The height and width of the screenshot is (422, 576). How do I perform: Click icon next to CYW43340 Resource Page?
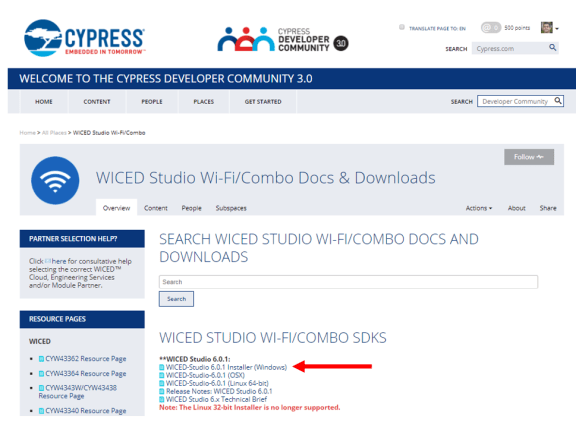click(42, 411)
